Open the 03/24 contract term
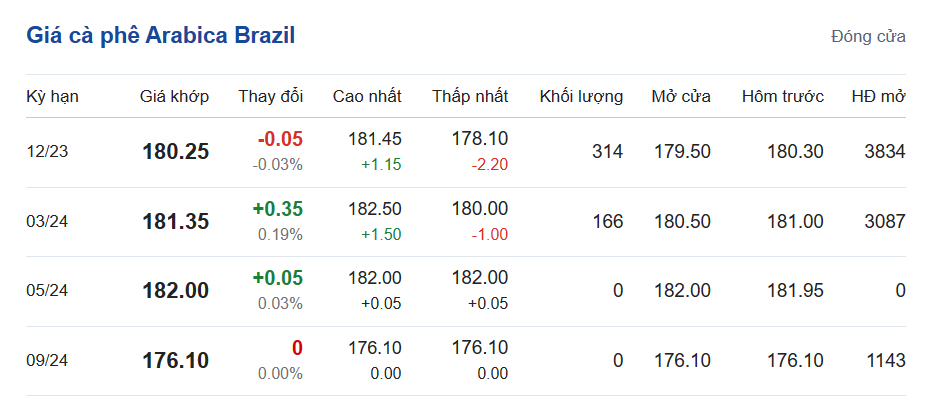Viewport: 944px width, 401px height. tap(45, 222)
